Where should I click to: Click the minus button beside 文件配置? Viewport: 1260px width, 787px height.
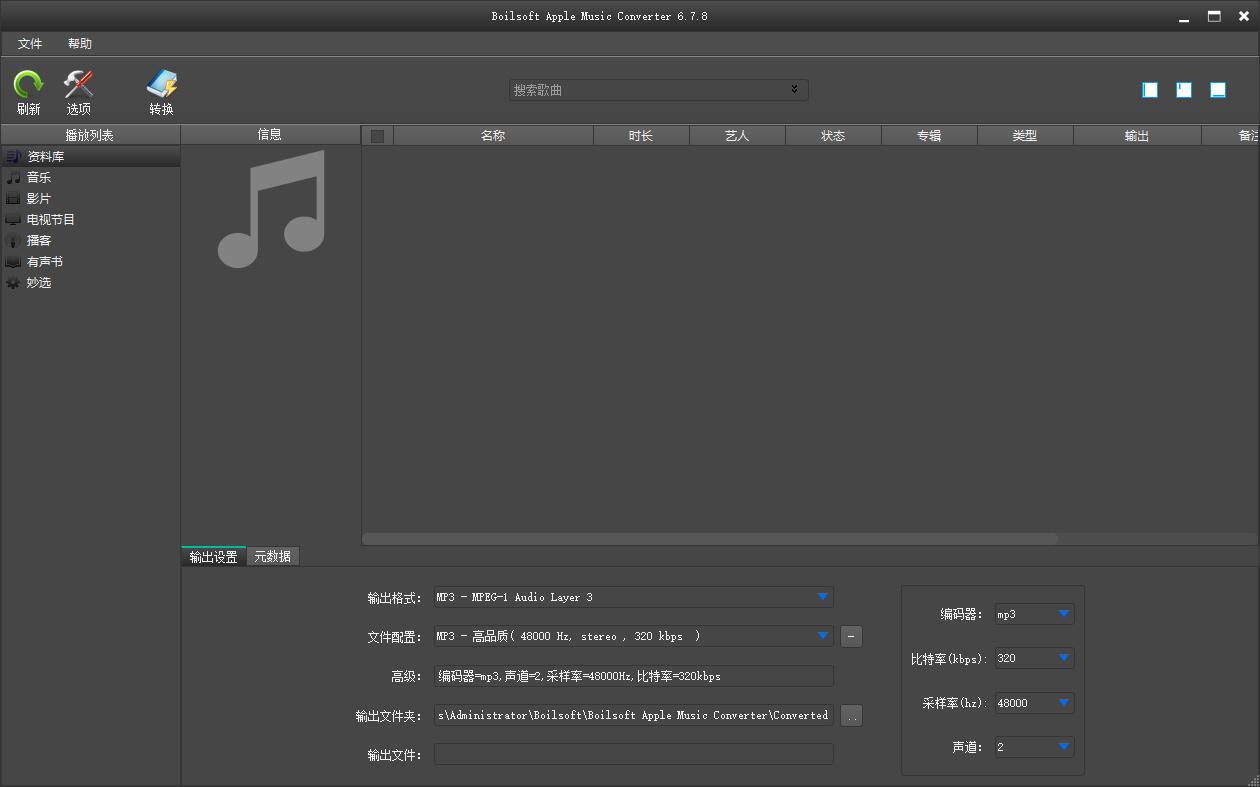coord(851,636)
